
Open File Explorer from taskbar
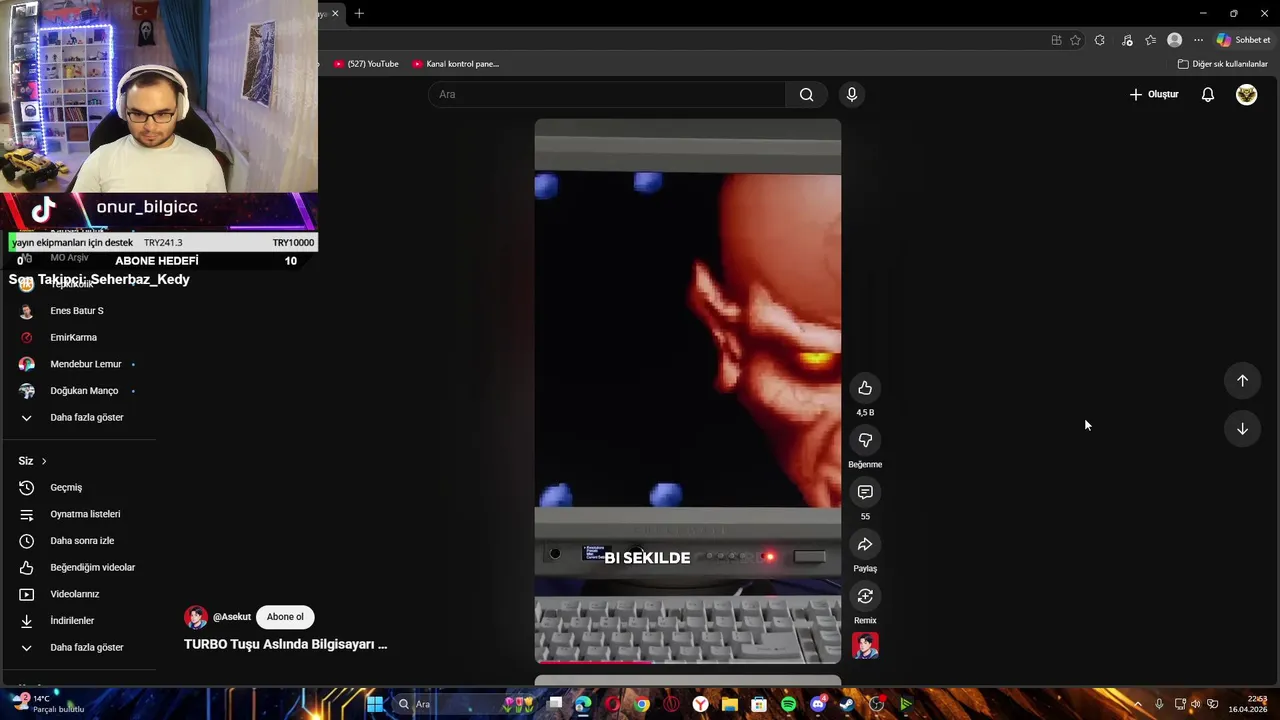click(730, 704)
